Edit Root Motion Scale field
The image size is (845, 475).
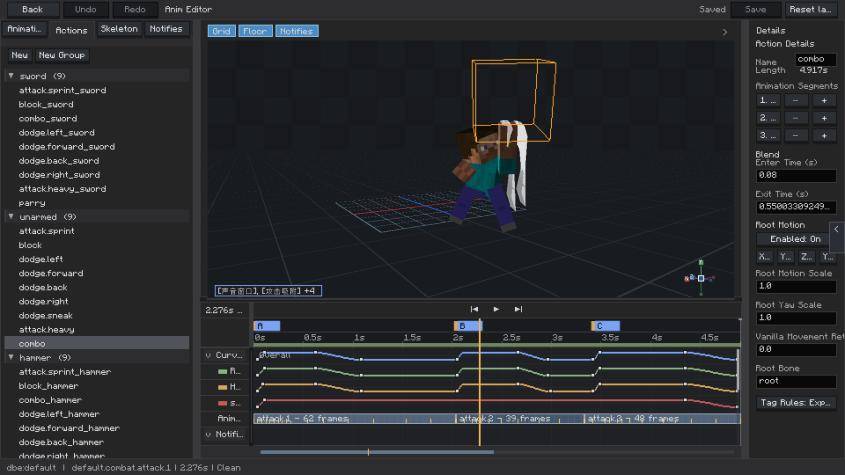click(796, 286)
